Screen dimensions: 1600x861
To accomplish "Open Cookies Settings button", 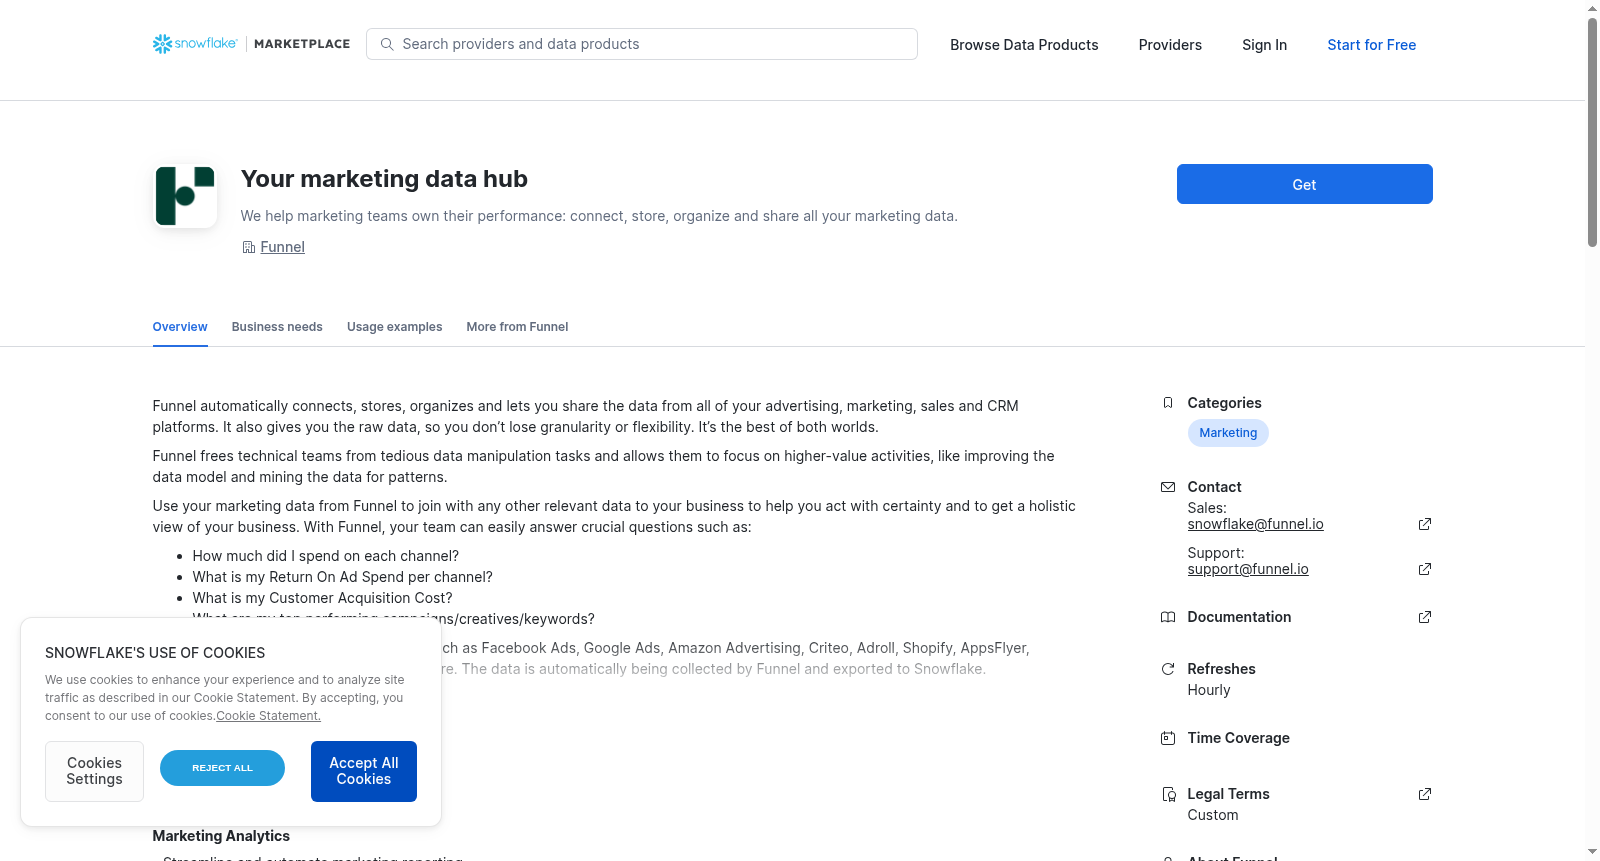I will 94,771.
